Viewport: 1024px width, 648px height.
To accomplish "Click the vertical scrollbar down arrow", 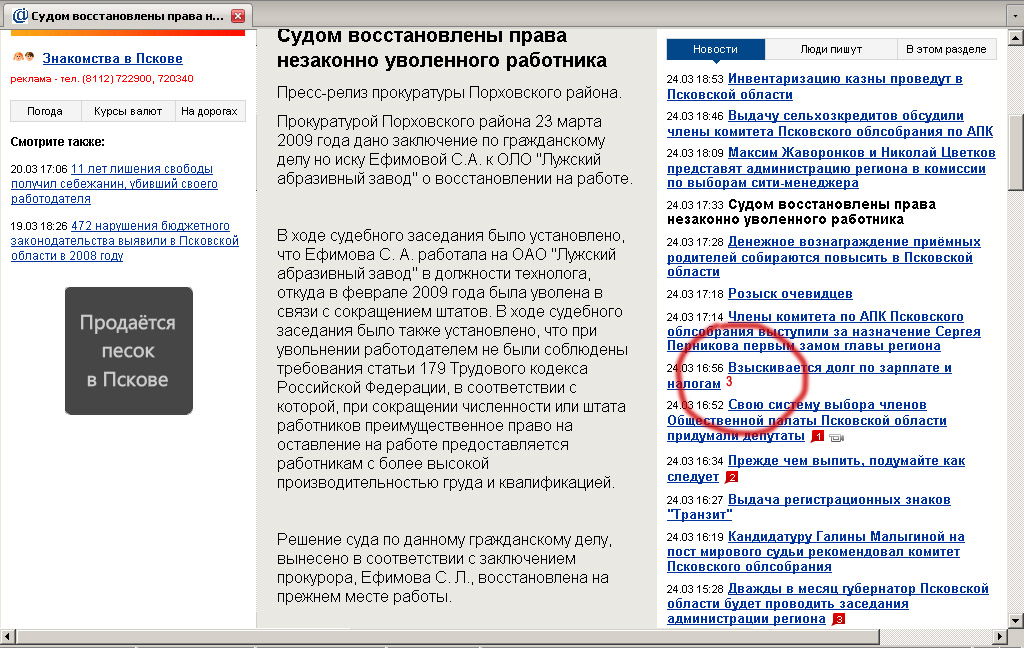I will coord(1016,620).
